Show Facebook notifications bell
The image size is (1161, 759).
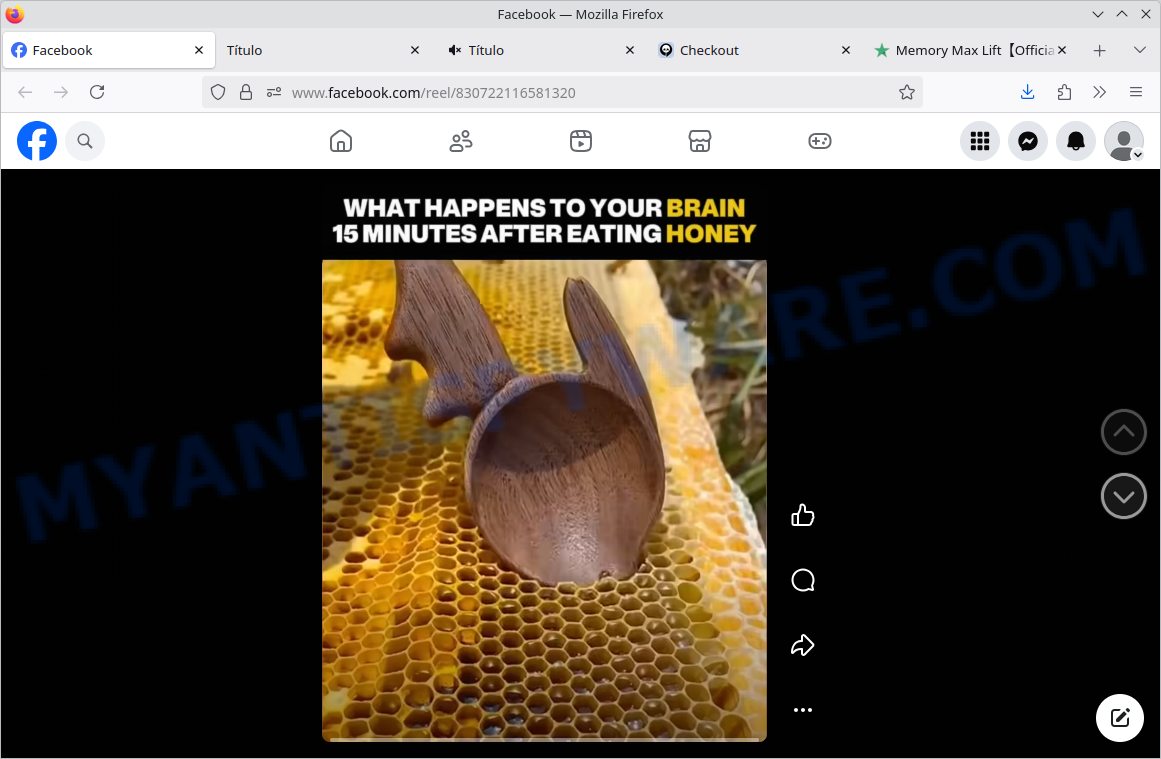pos(1076,141)
